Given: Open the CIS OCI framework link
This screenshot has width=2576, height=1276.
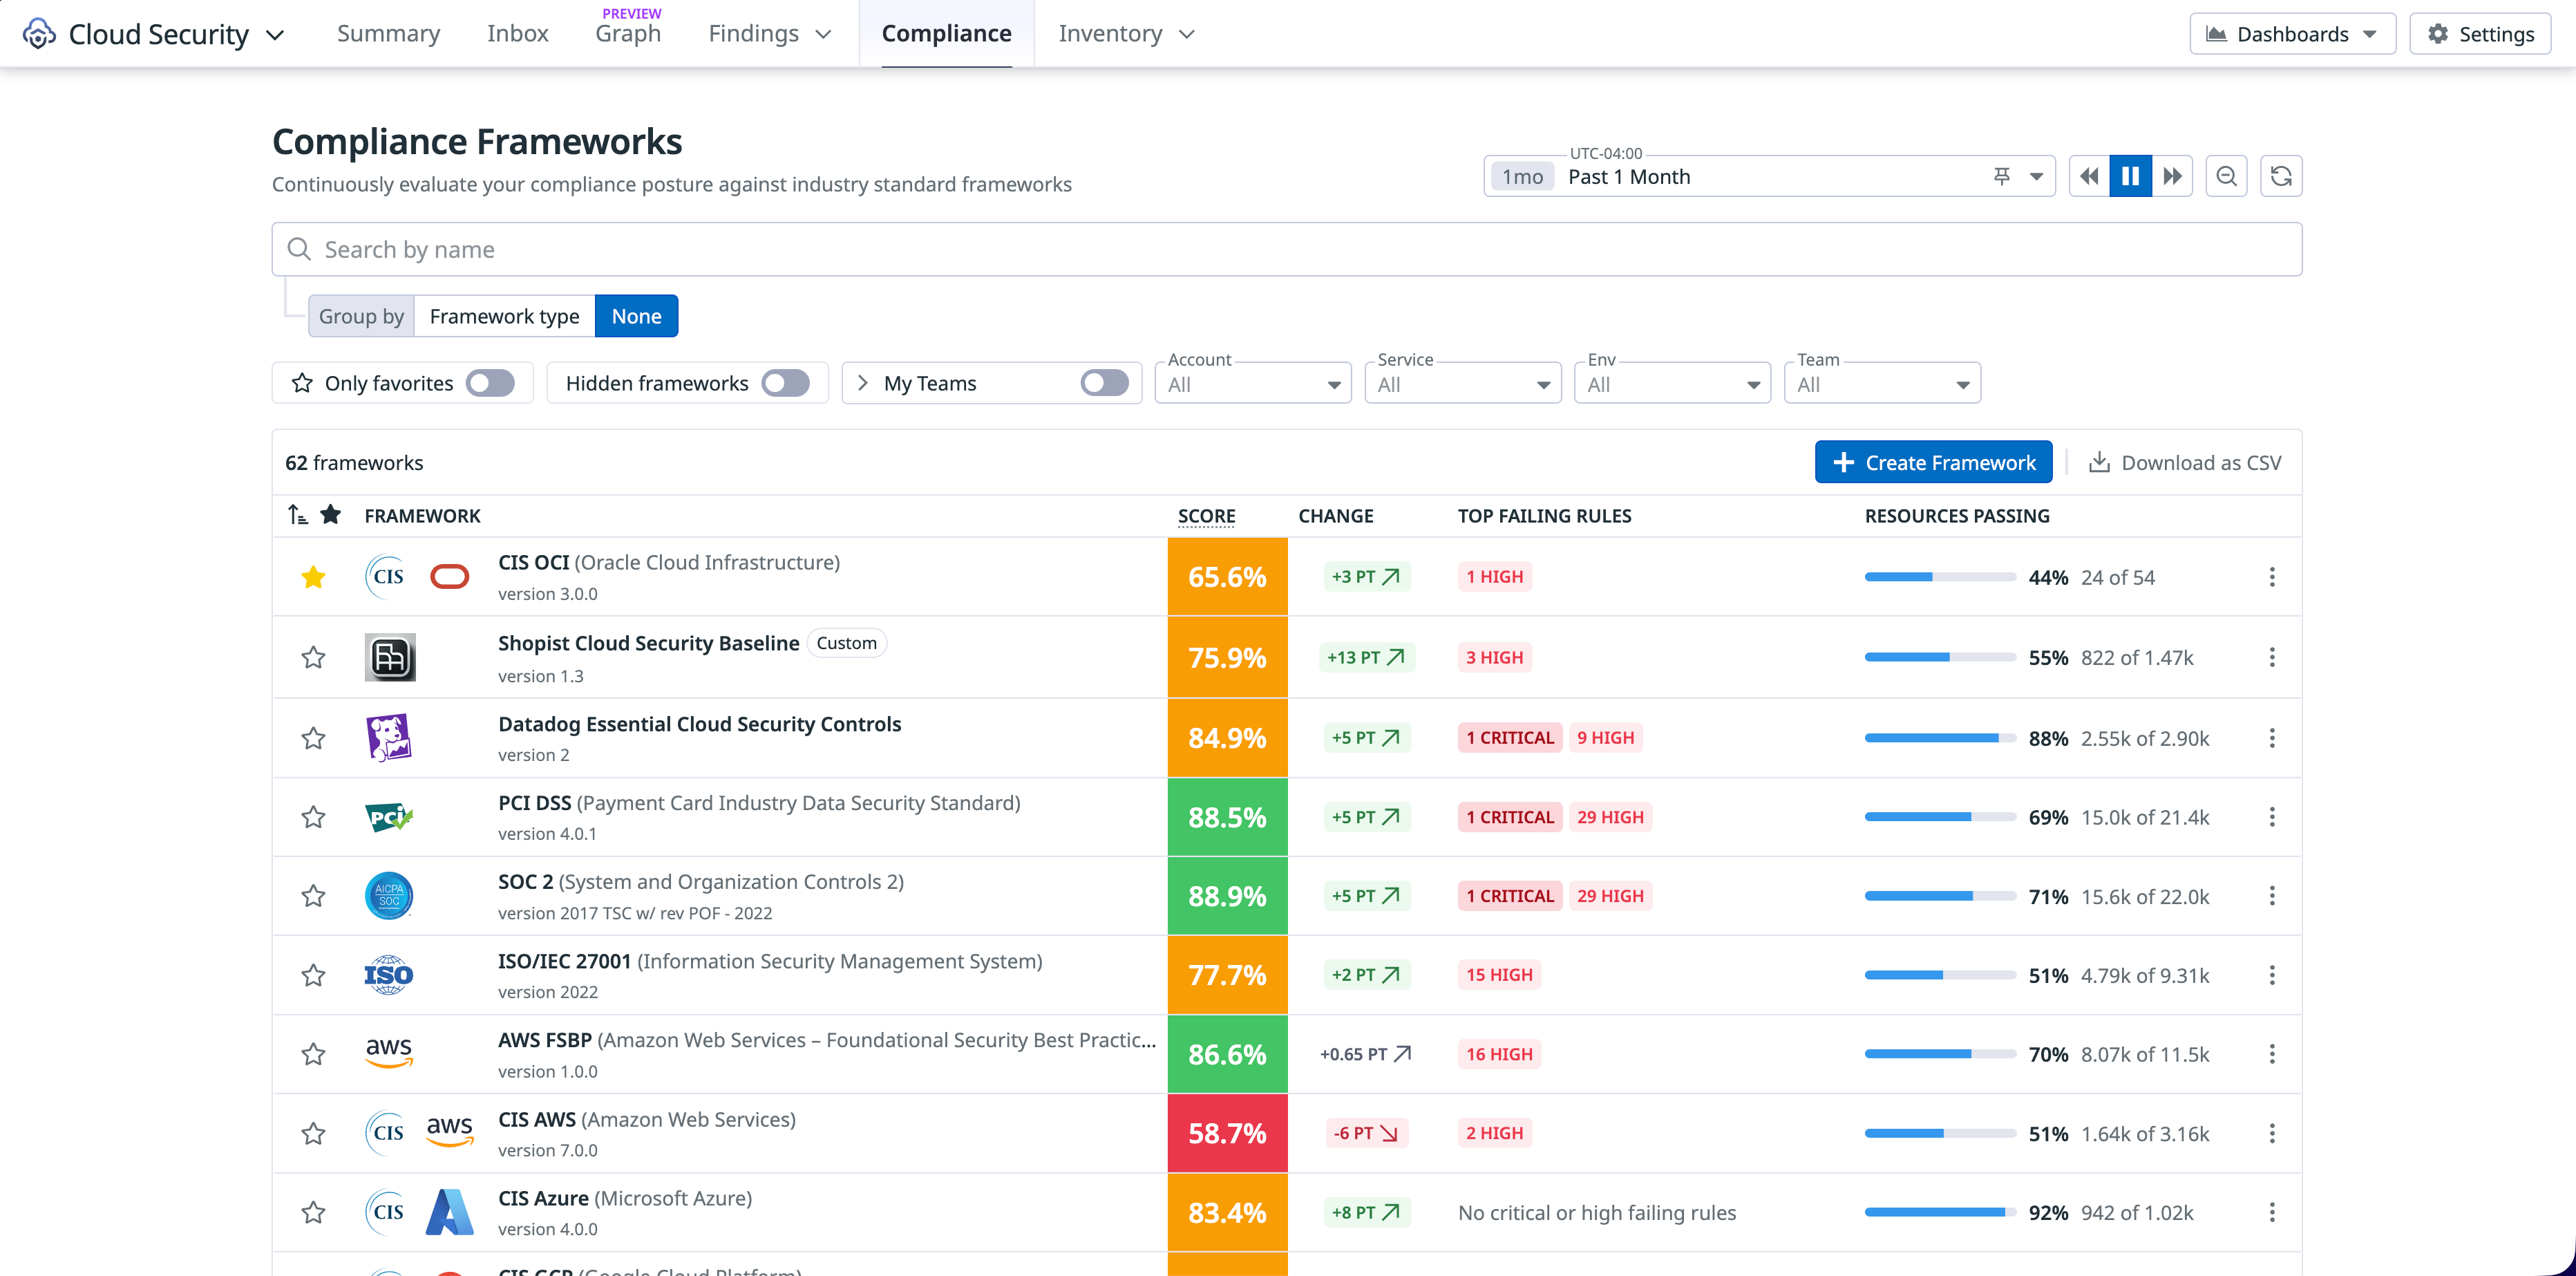Looking at the screenshot, I should (668, 562).
